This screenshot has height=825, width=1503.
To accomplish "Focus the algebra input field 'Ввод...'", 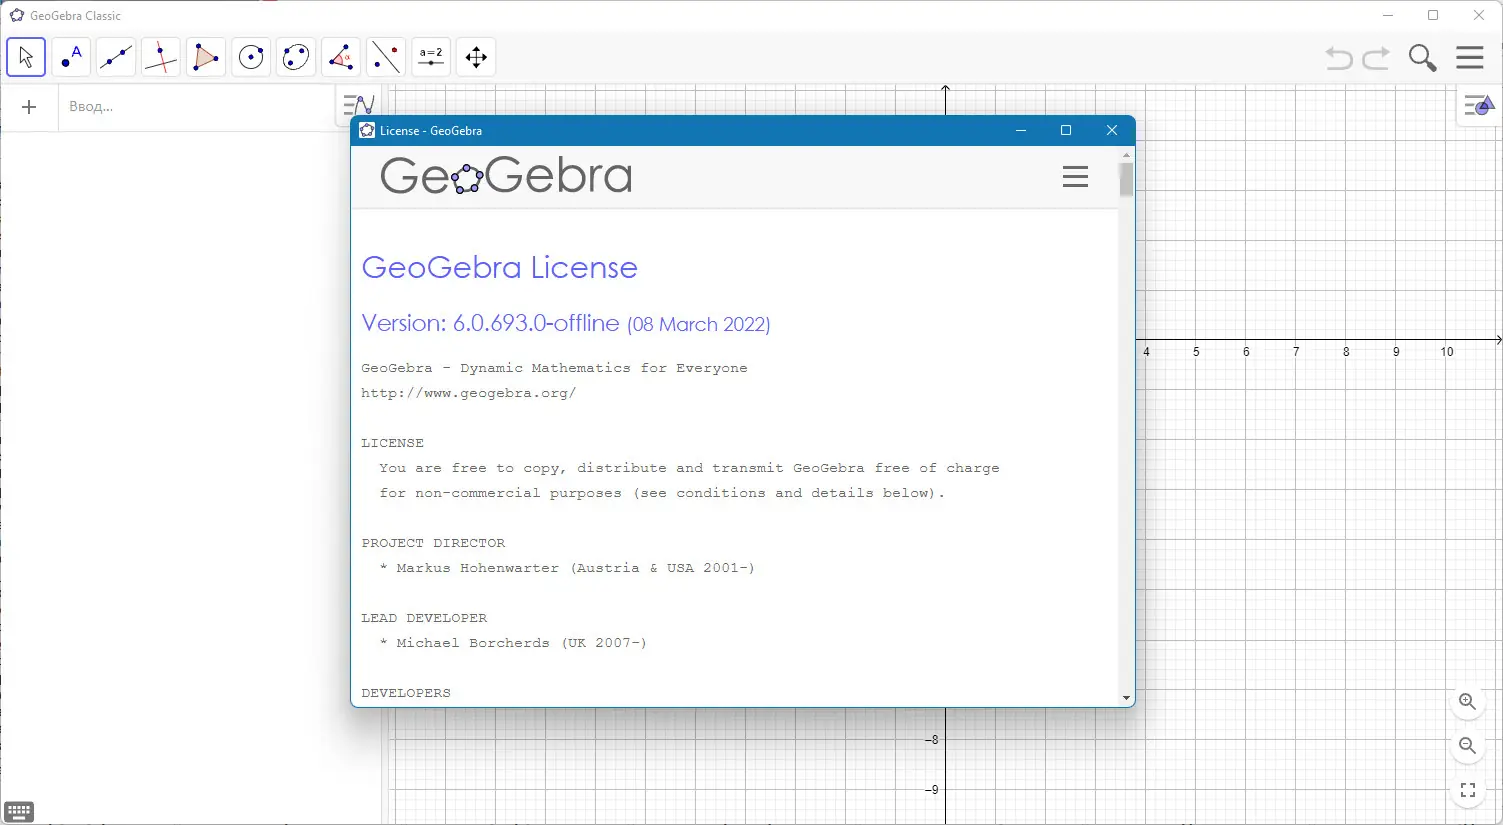I will (x=196, y=107).
